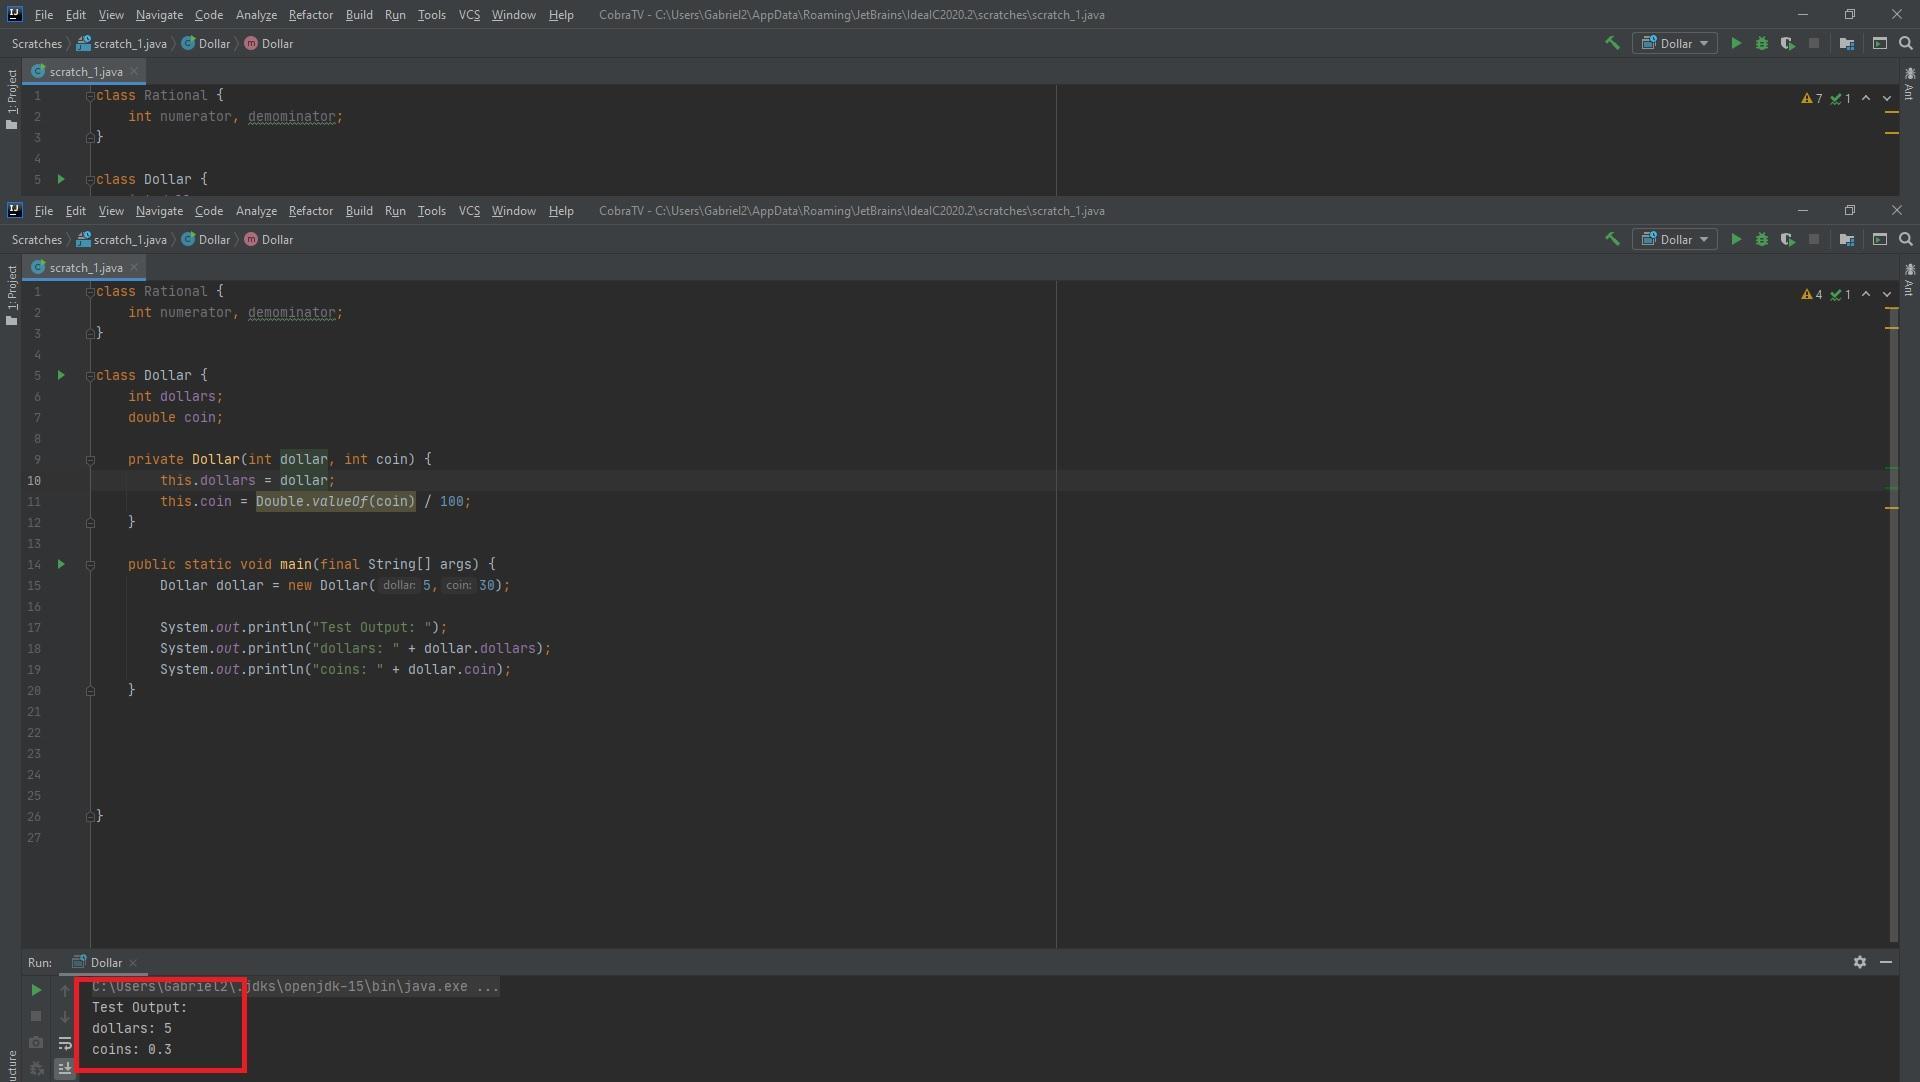This screenshot has height=1082, width=1920.
Task: Open Project Structure icon in lower window toolbar
Action: (x=1847, y=240)
